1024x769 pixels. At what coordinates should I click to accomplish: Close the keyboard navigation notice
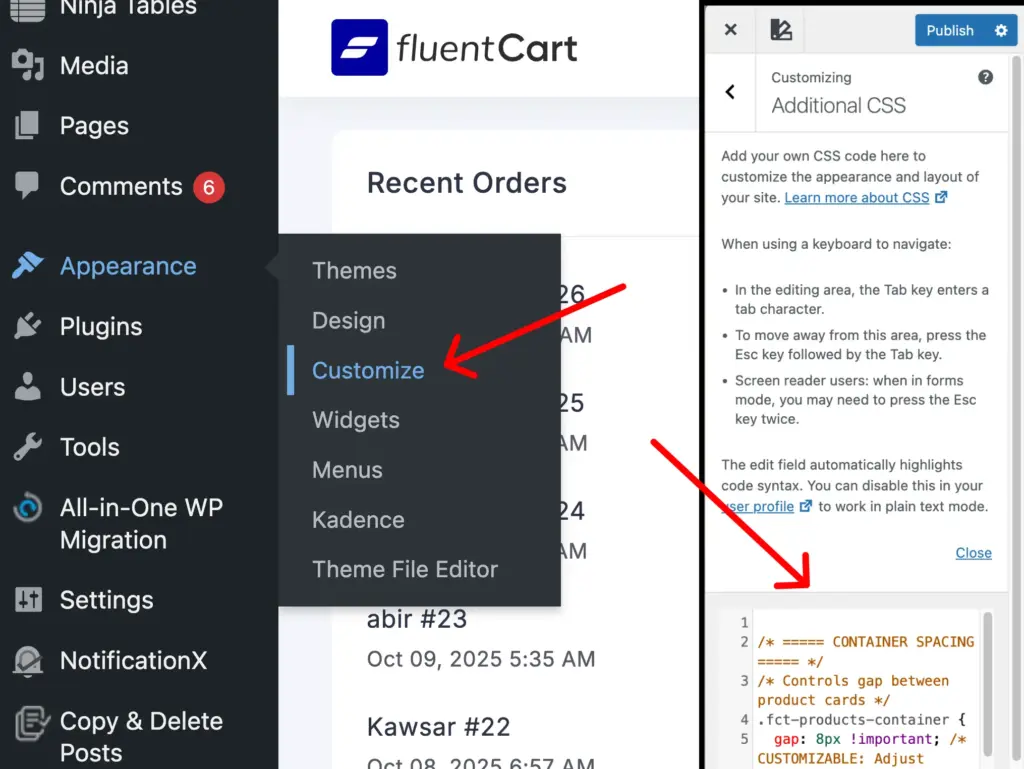[973, 552]
